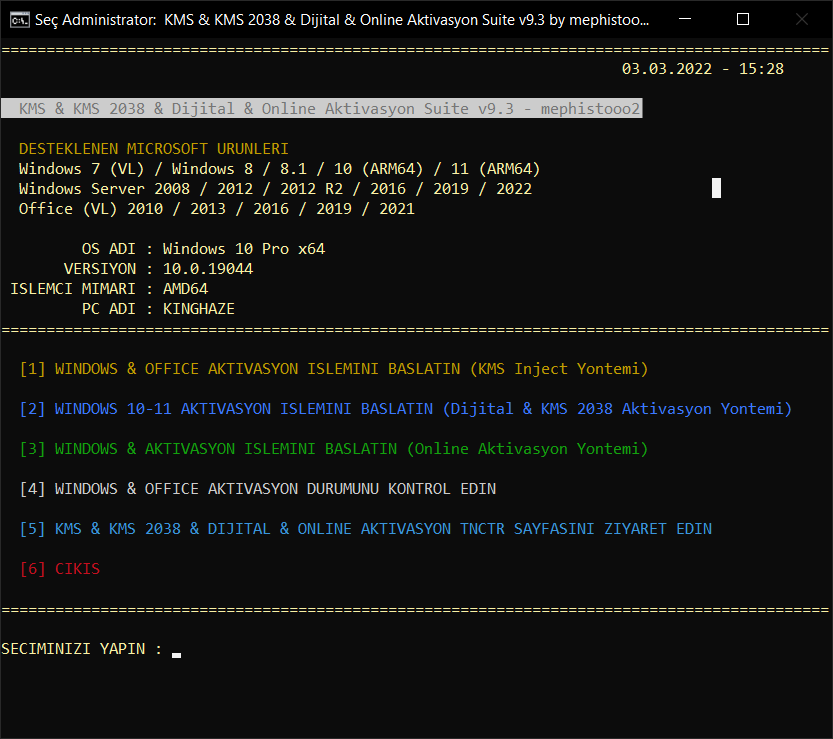Click the DESTEKLENEN MICROSOFT URUNLERI heading
Image resolution: width=833 pixels, height=739 pixels.
pos(154,148)
